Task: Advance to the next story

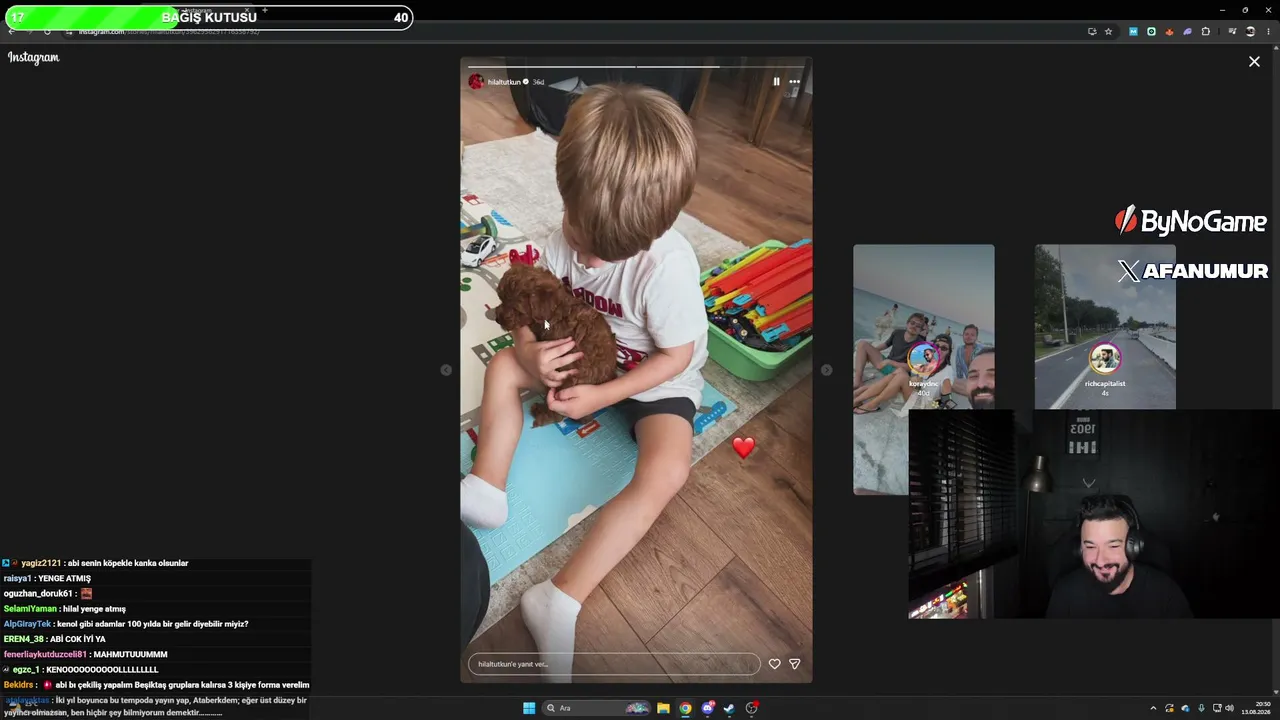Action: pyautogui.click(x=826, y=370)
